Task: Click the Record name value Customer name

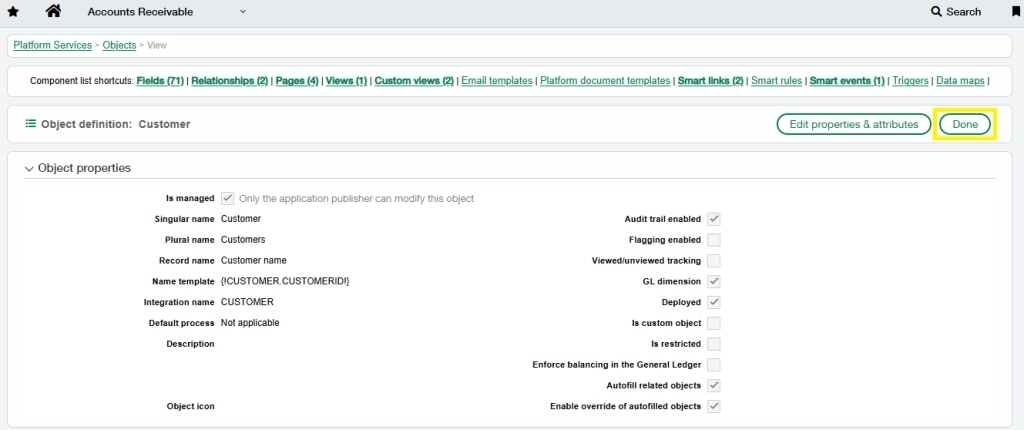Action: coord(253,260)
